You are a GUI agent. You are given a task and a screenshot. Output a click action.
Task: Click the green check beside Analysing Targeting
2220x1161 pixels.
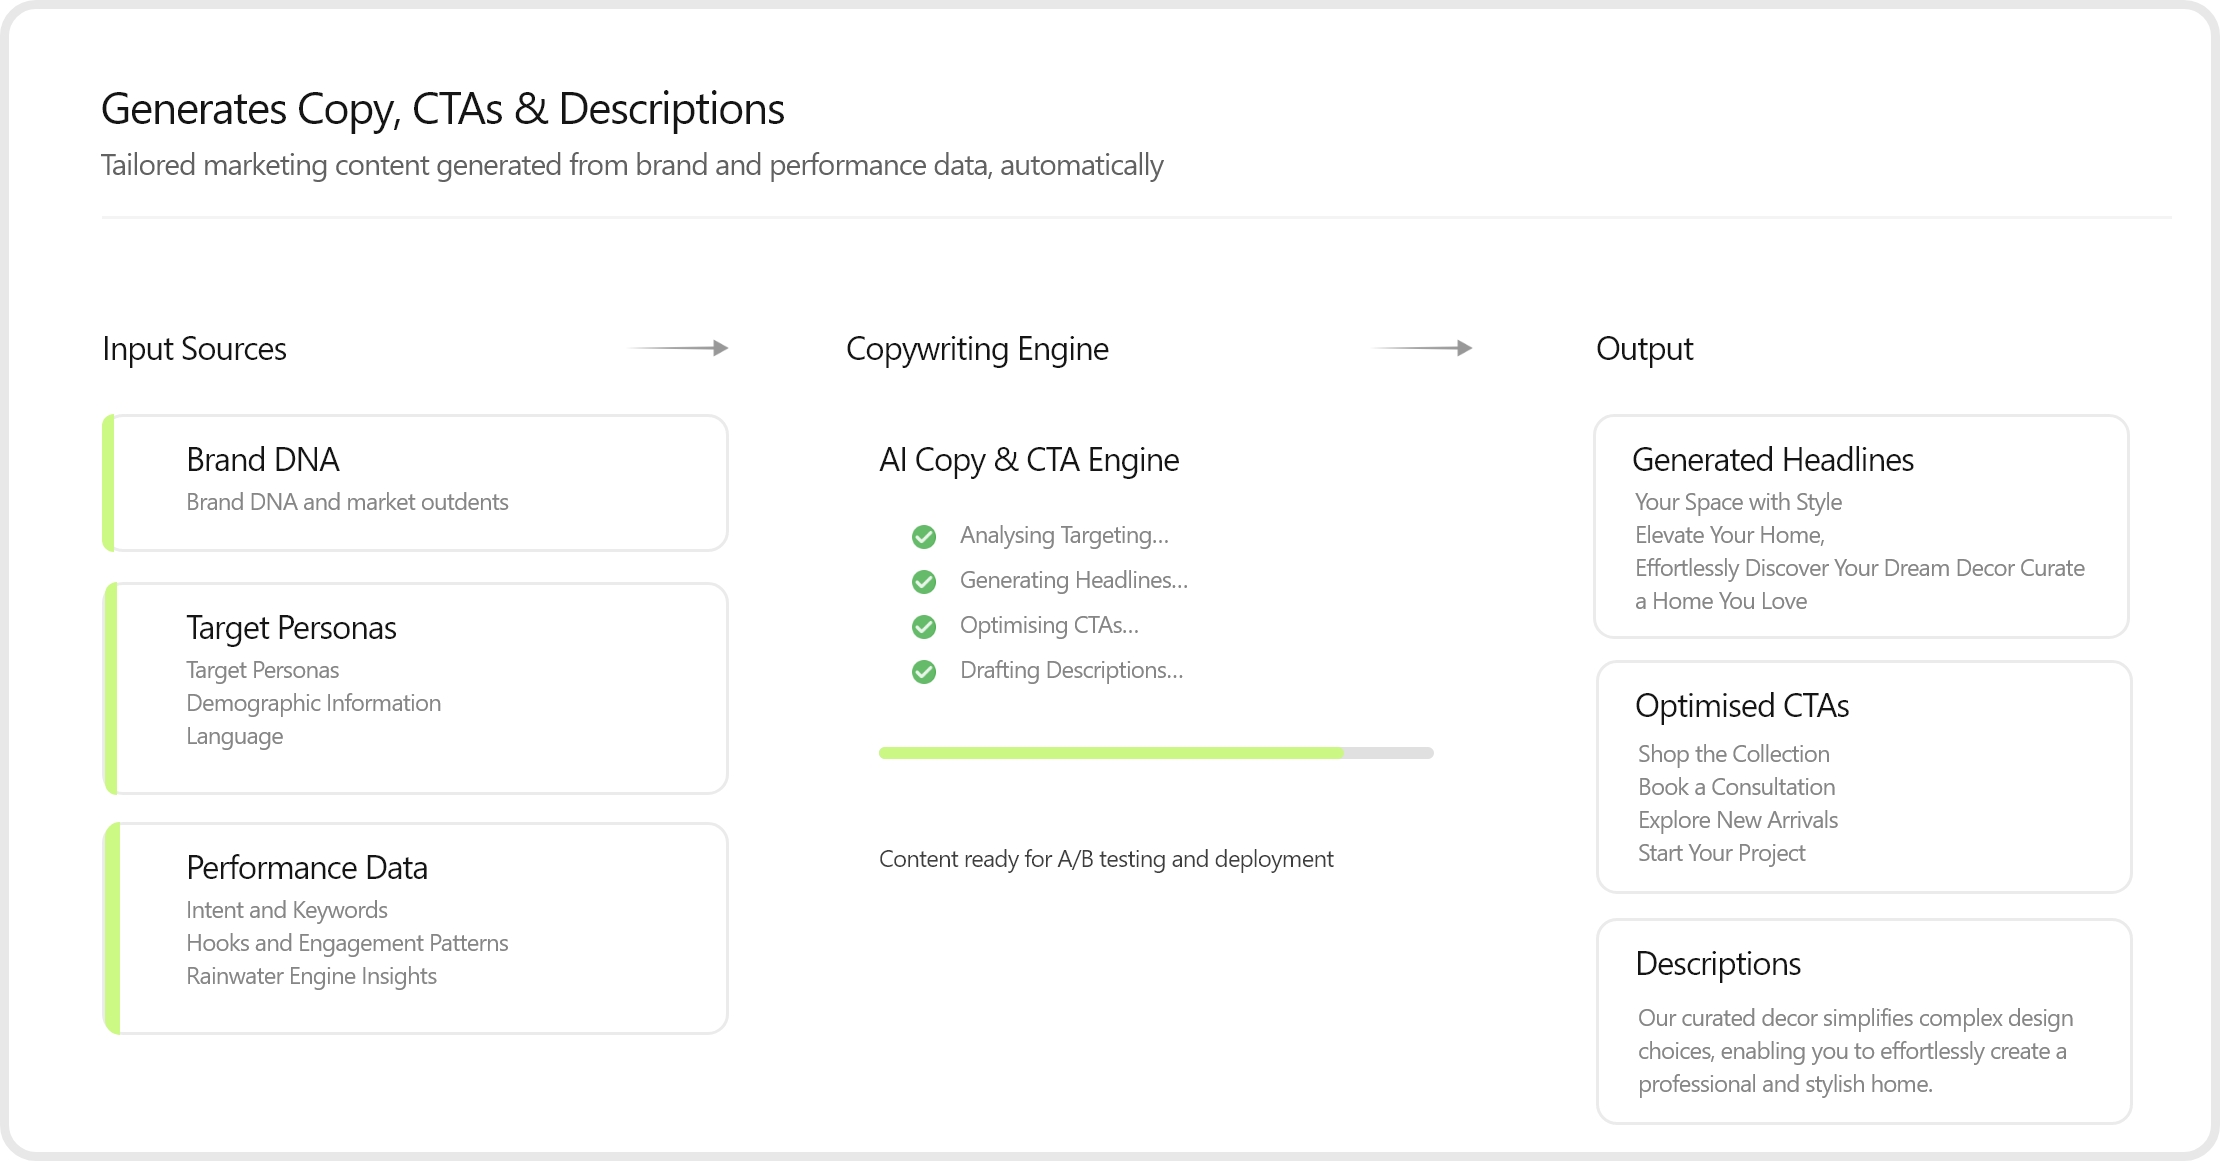coord(924,537)
